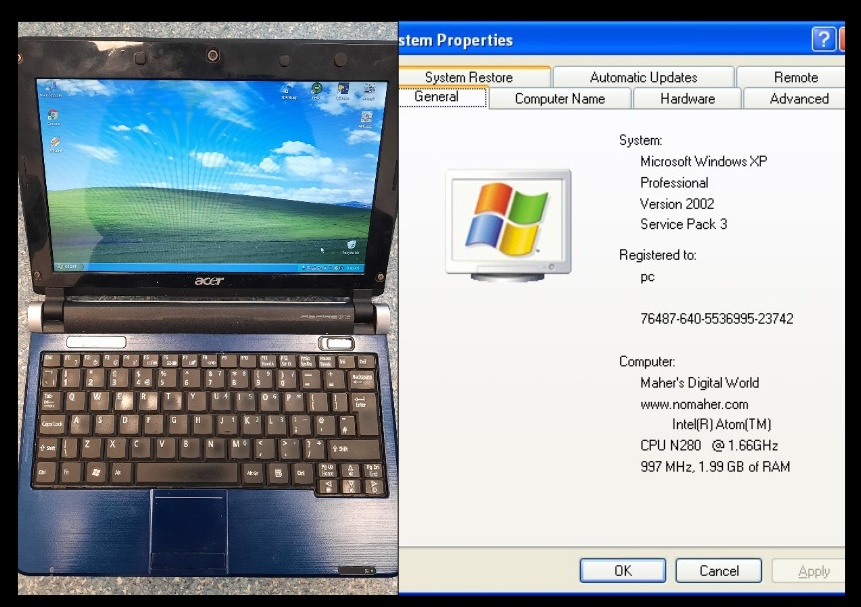This screenshot has height=607, width=861.
Task: Click the green Start button on laptop taskbar
Action: coord(68,266)
